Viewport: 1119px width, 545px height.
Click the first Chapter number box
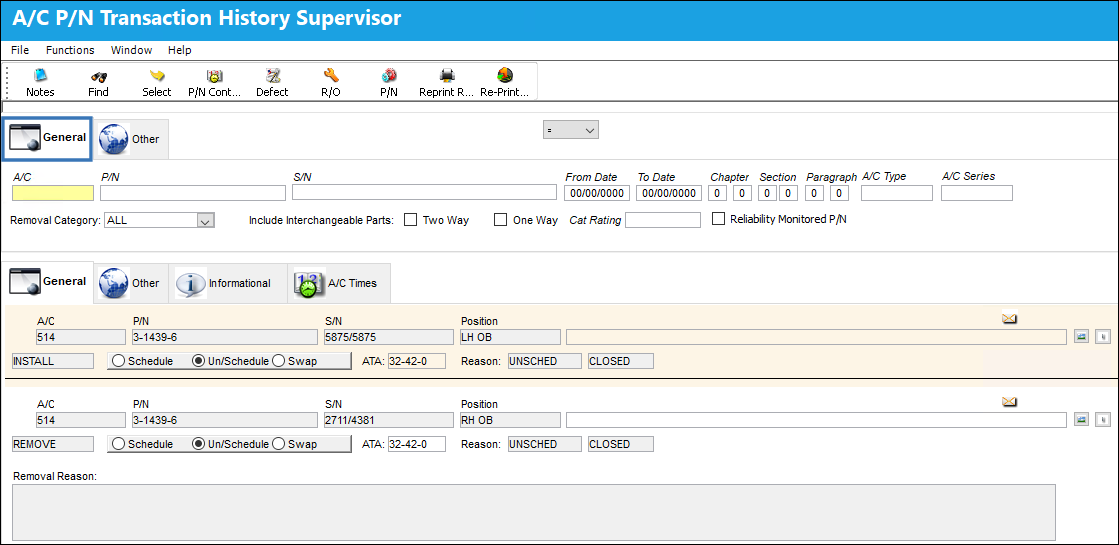pos(717,193)
